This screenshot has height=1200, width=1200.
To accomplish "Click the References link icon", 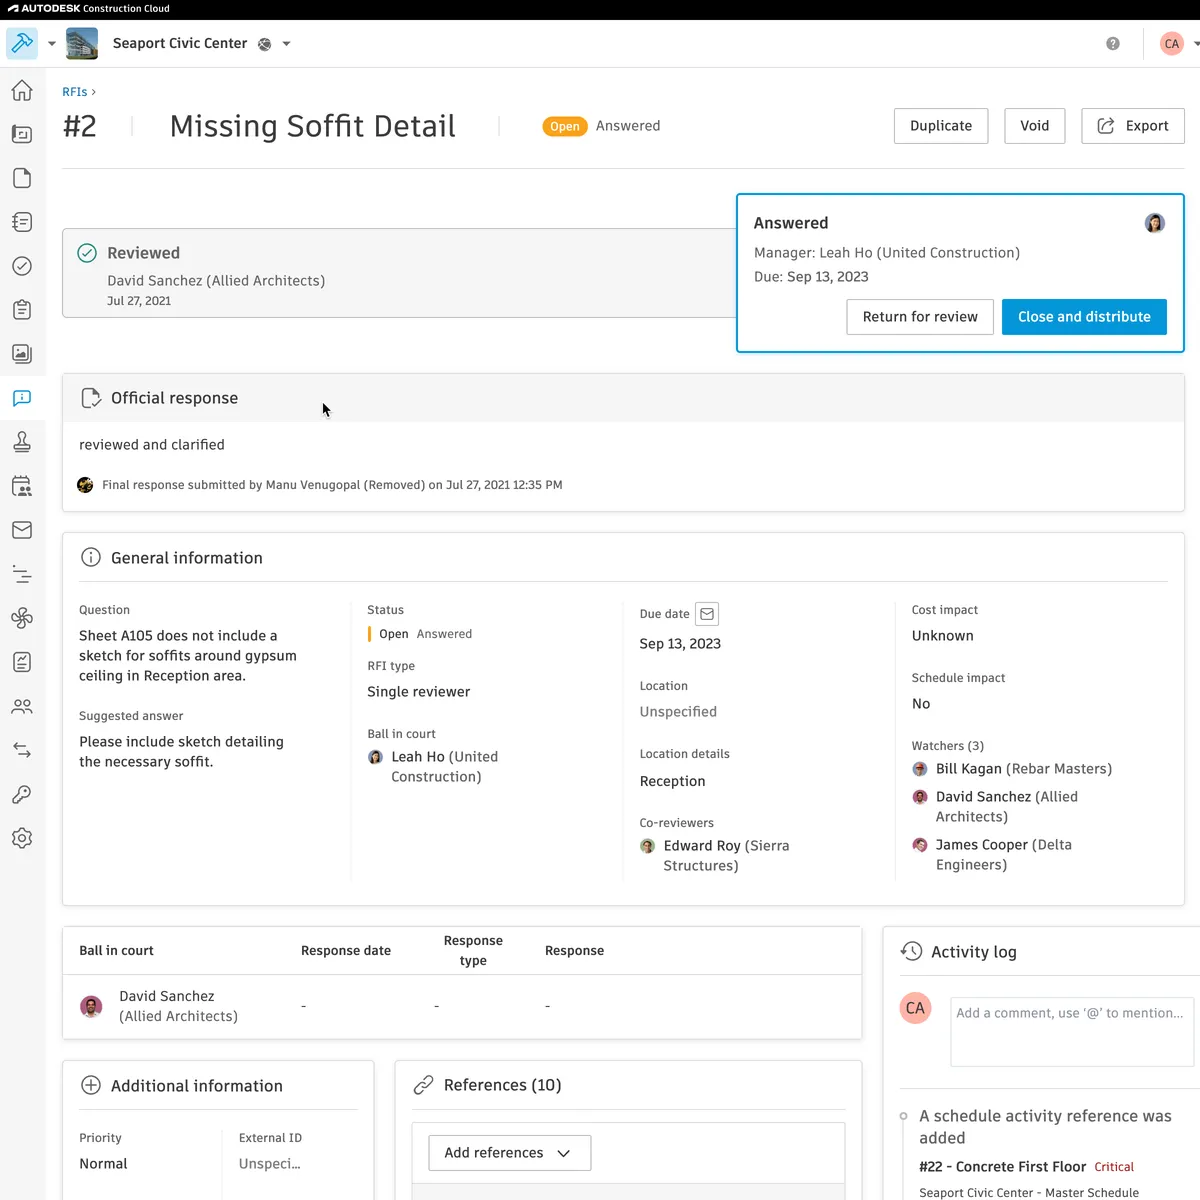I will tap(423, 1085).
